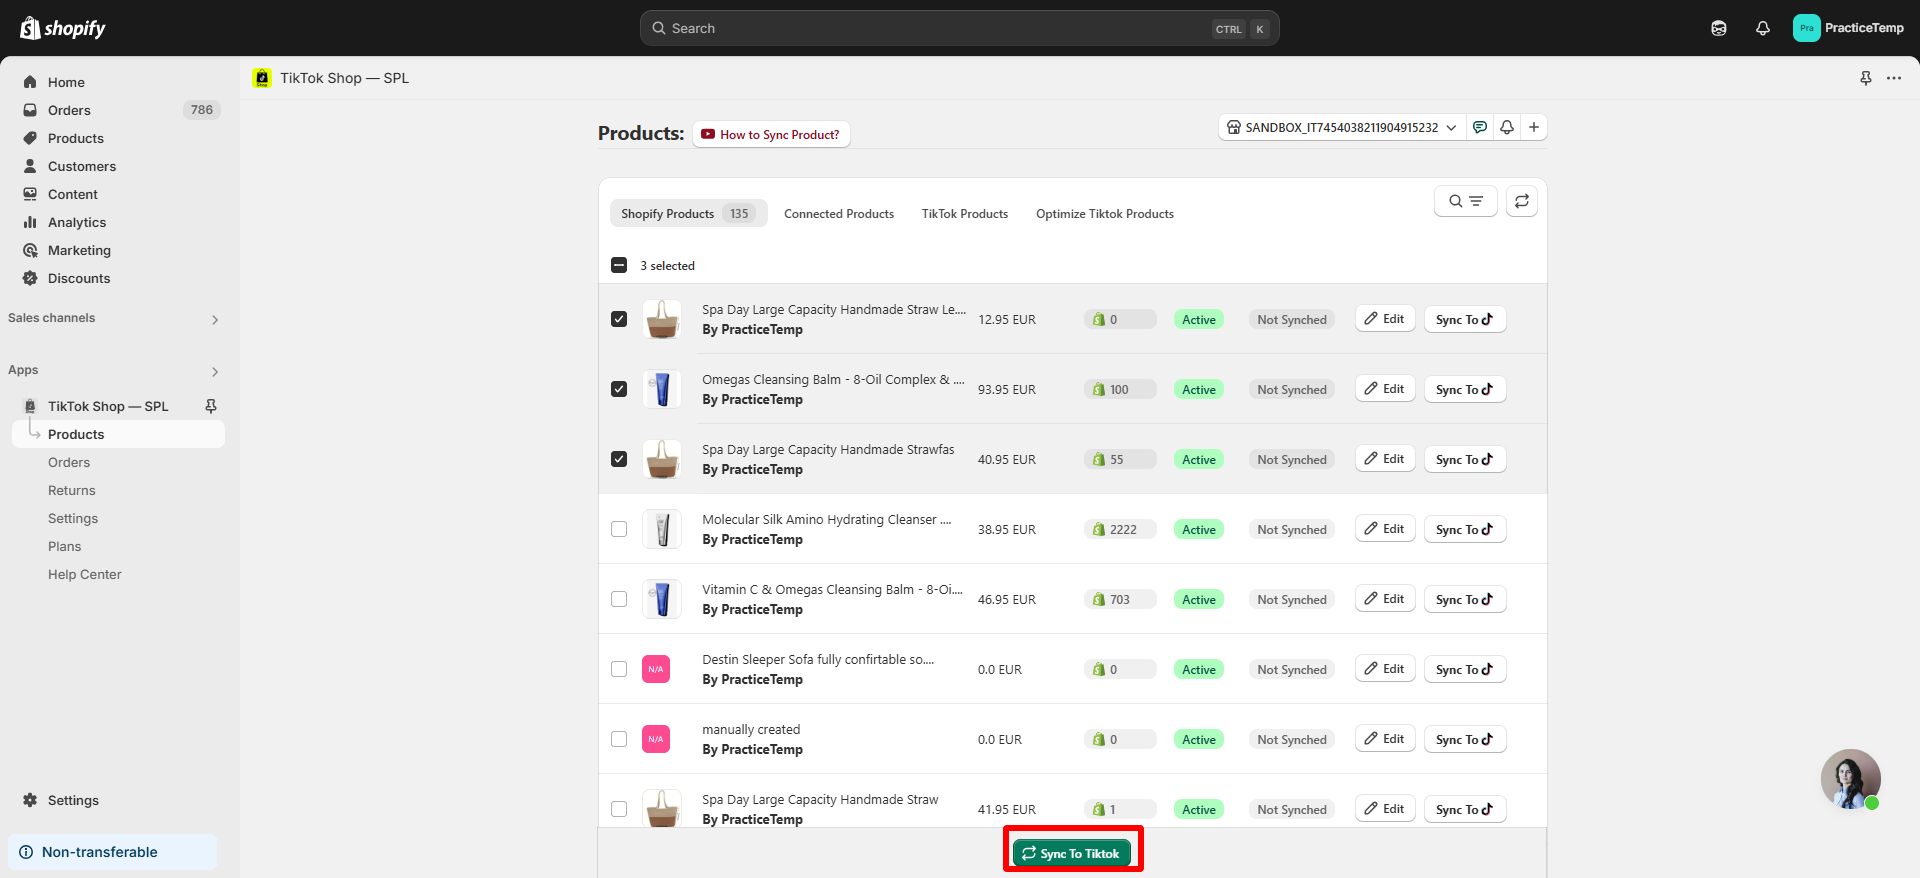This screenshot has height=878, width=1920.
Task: Click the Shopify logo
Action: pos(63,28)
